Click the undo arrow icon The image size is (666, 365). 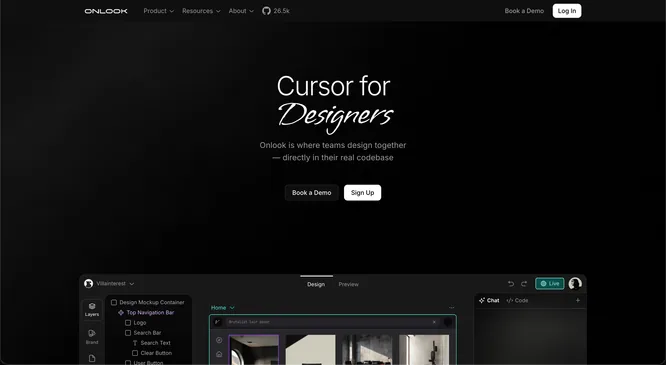pos(511,284)
